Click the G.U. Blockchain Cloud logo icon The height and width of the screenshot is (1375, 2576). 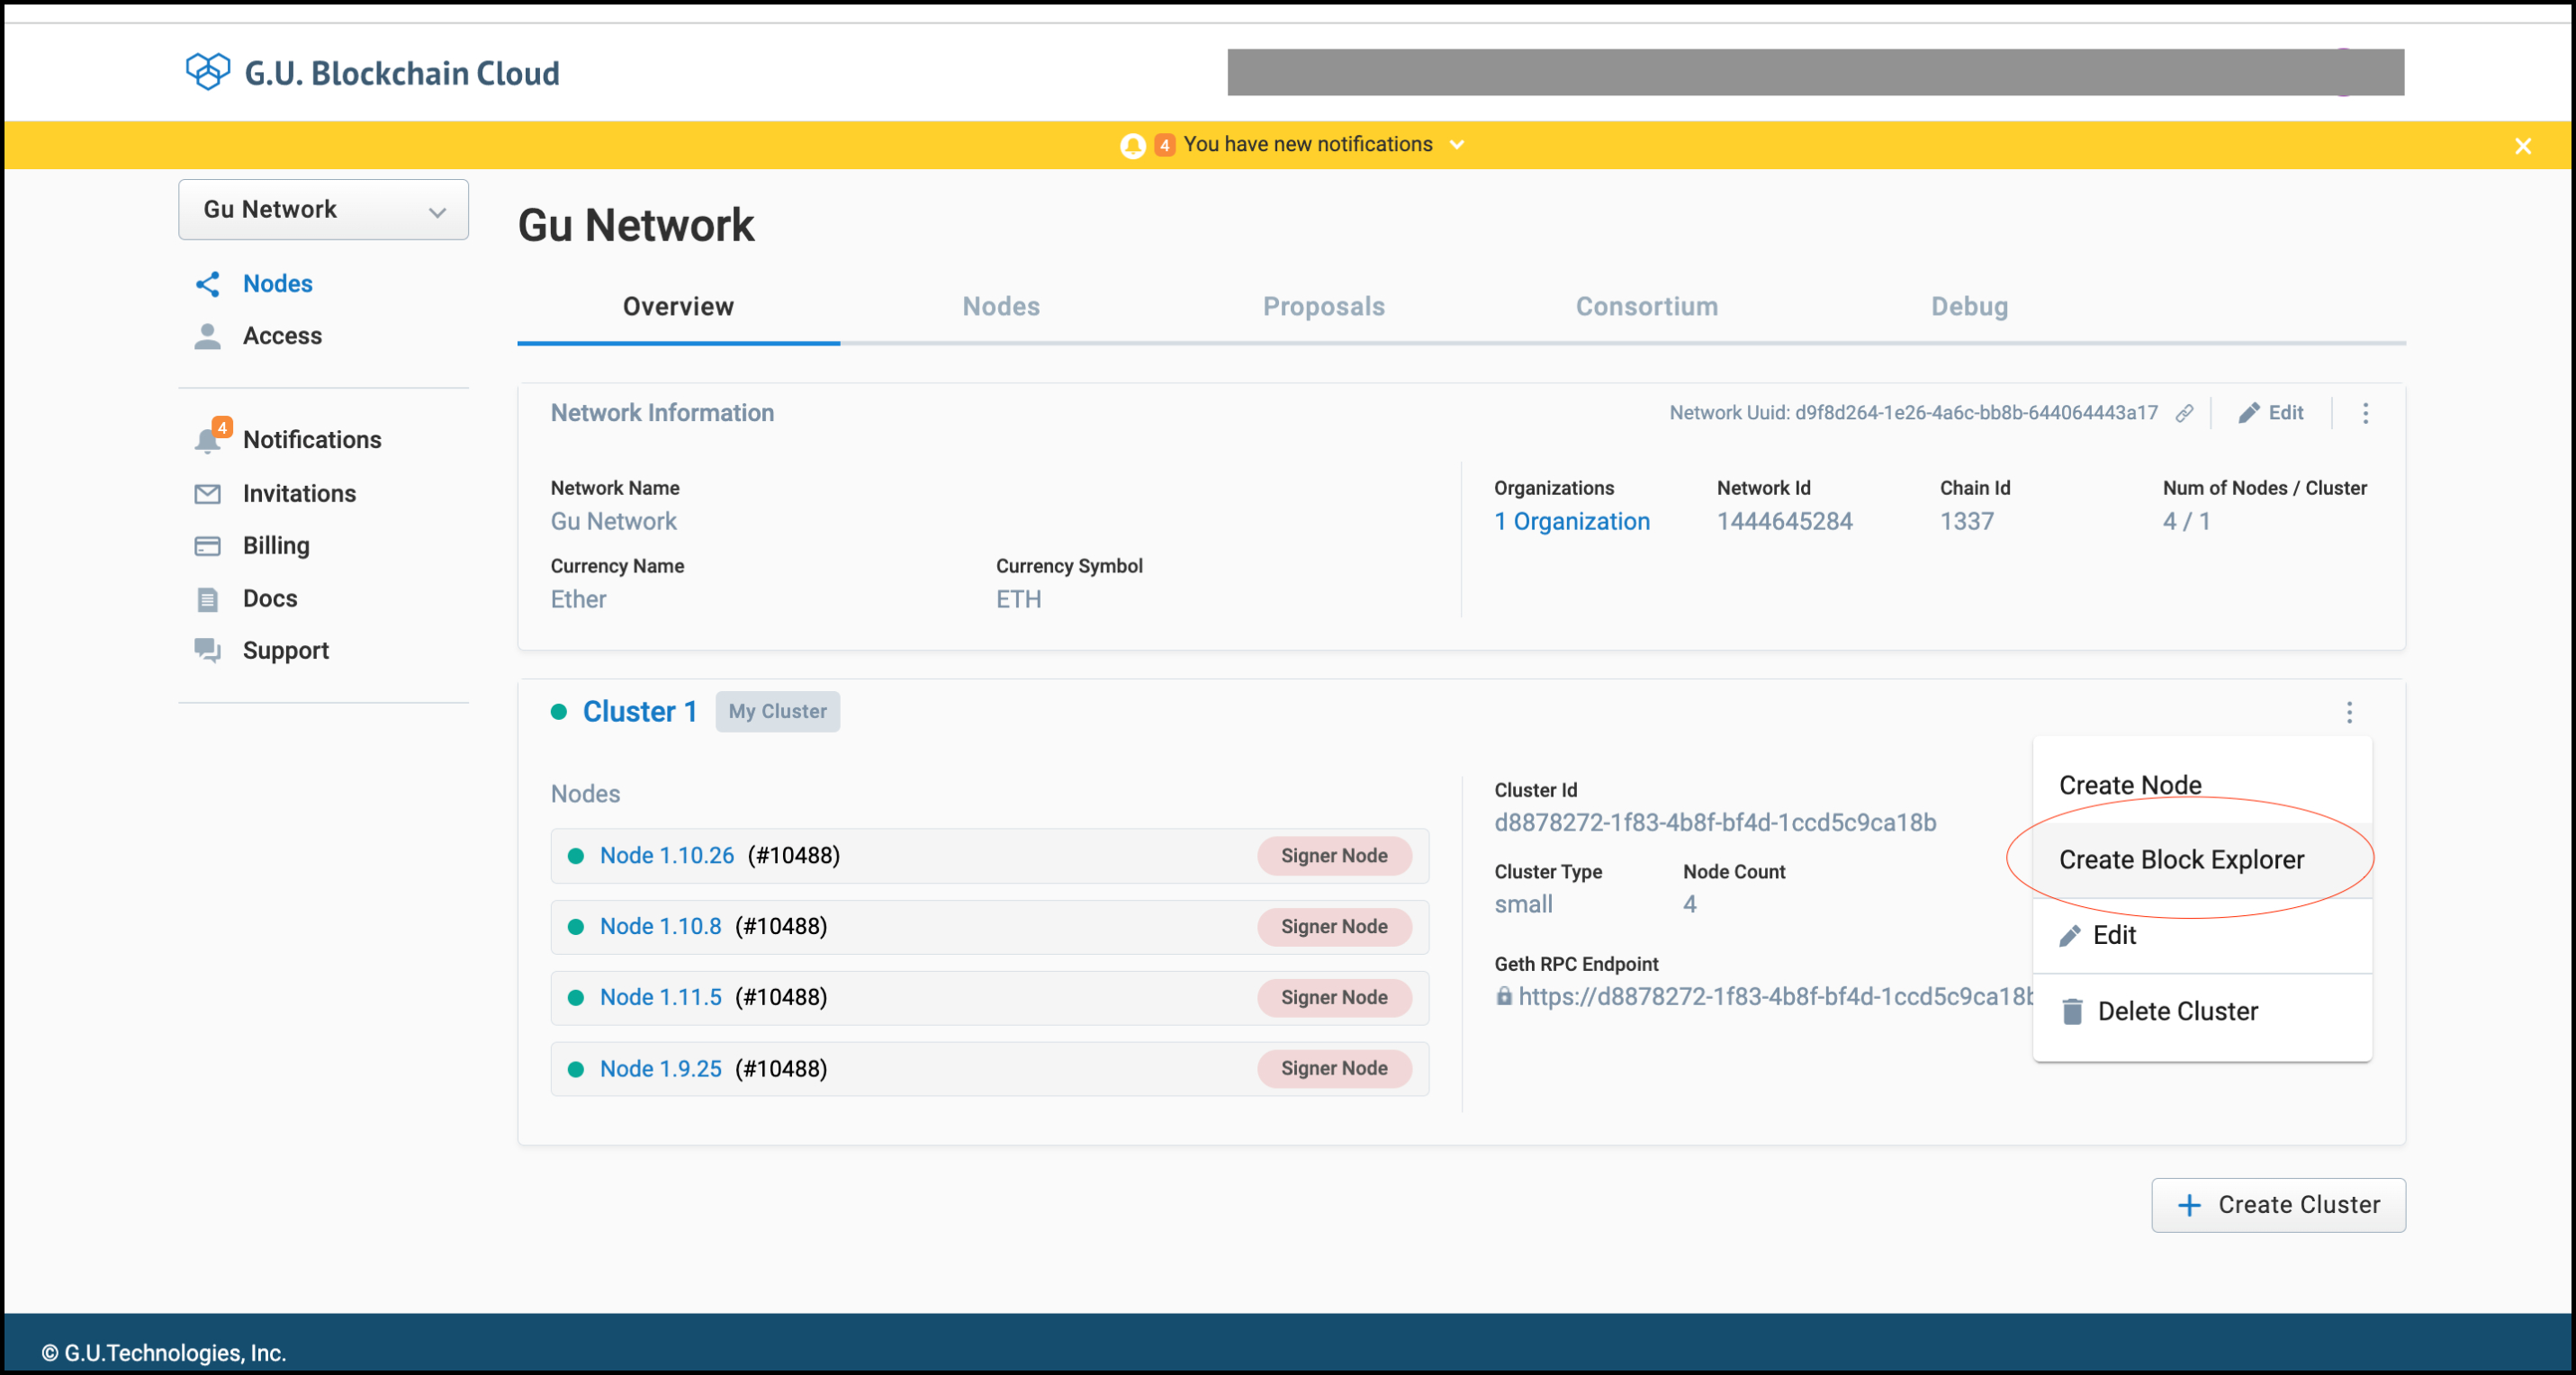[208, 72]
